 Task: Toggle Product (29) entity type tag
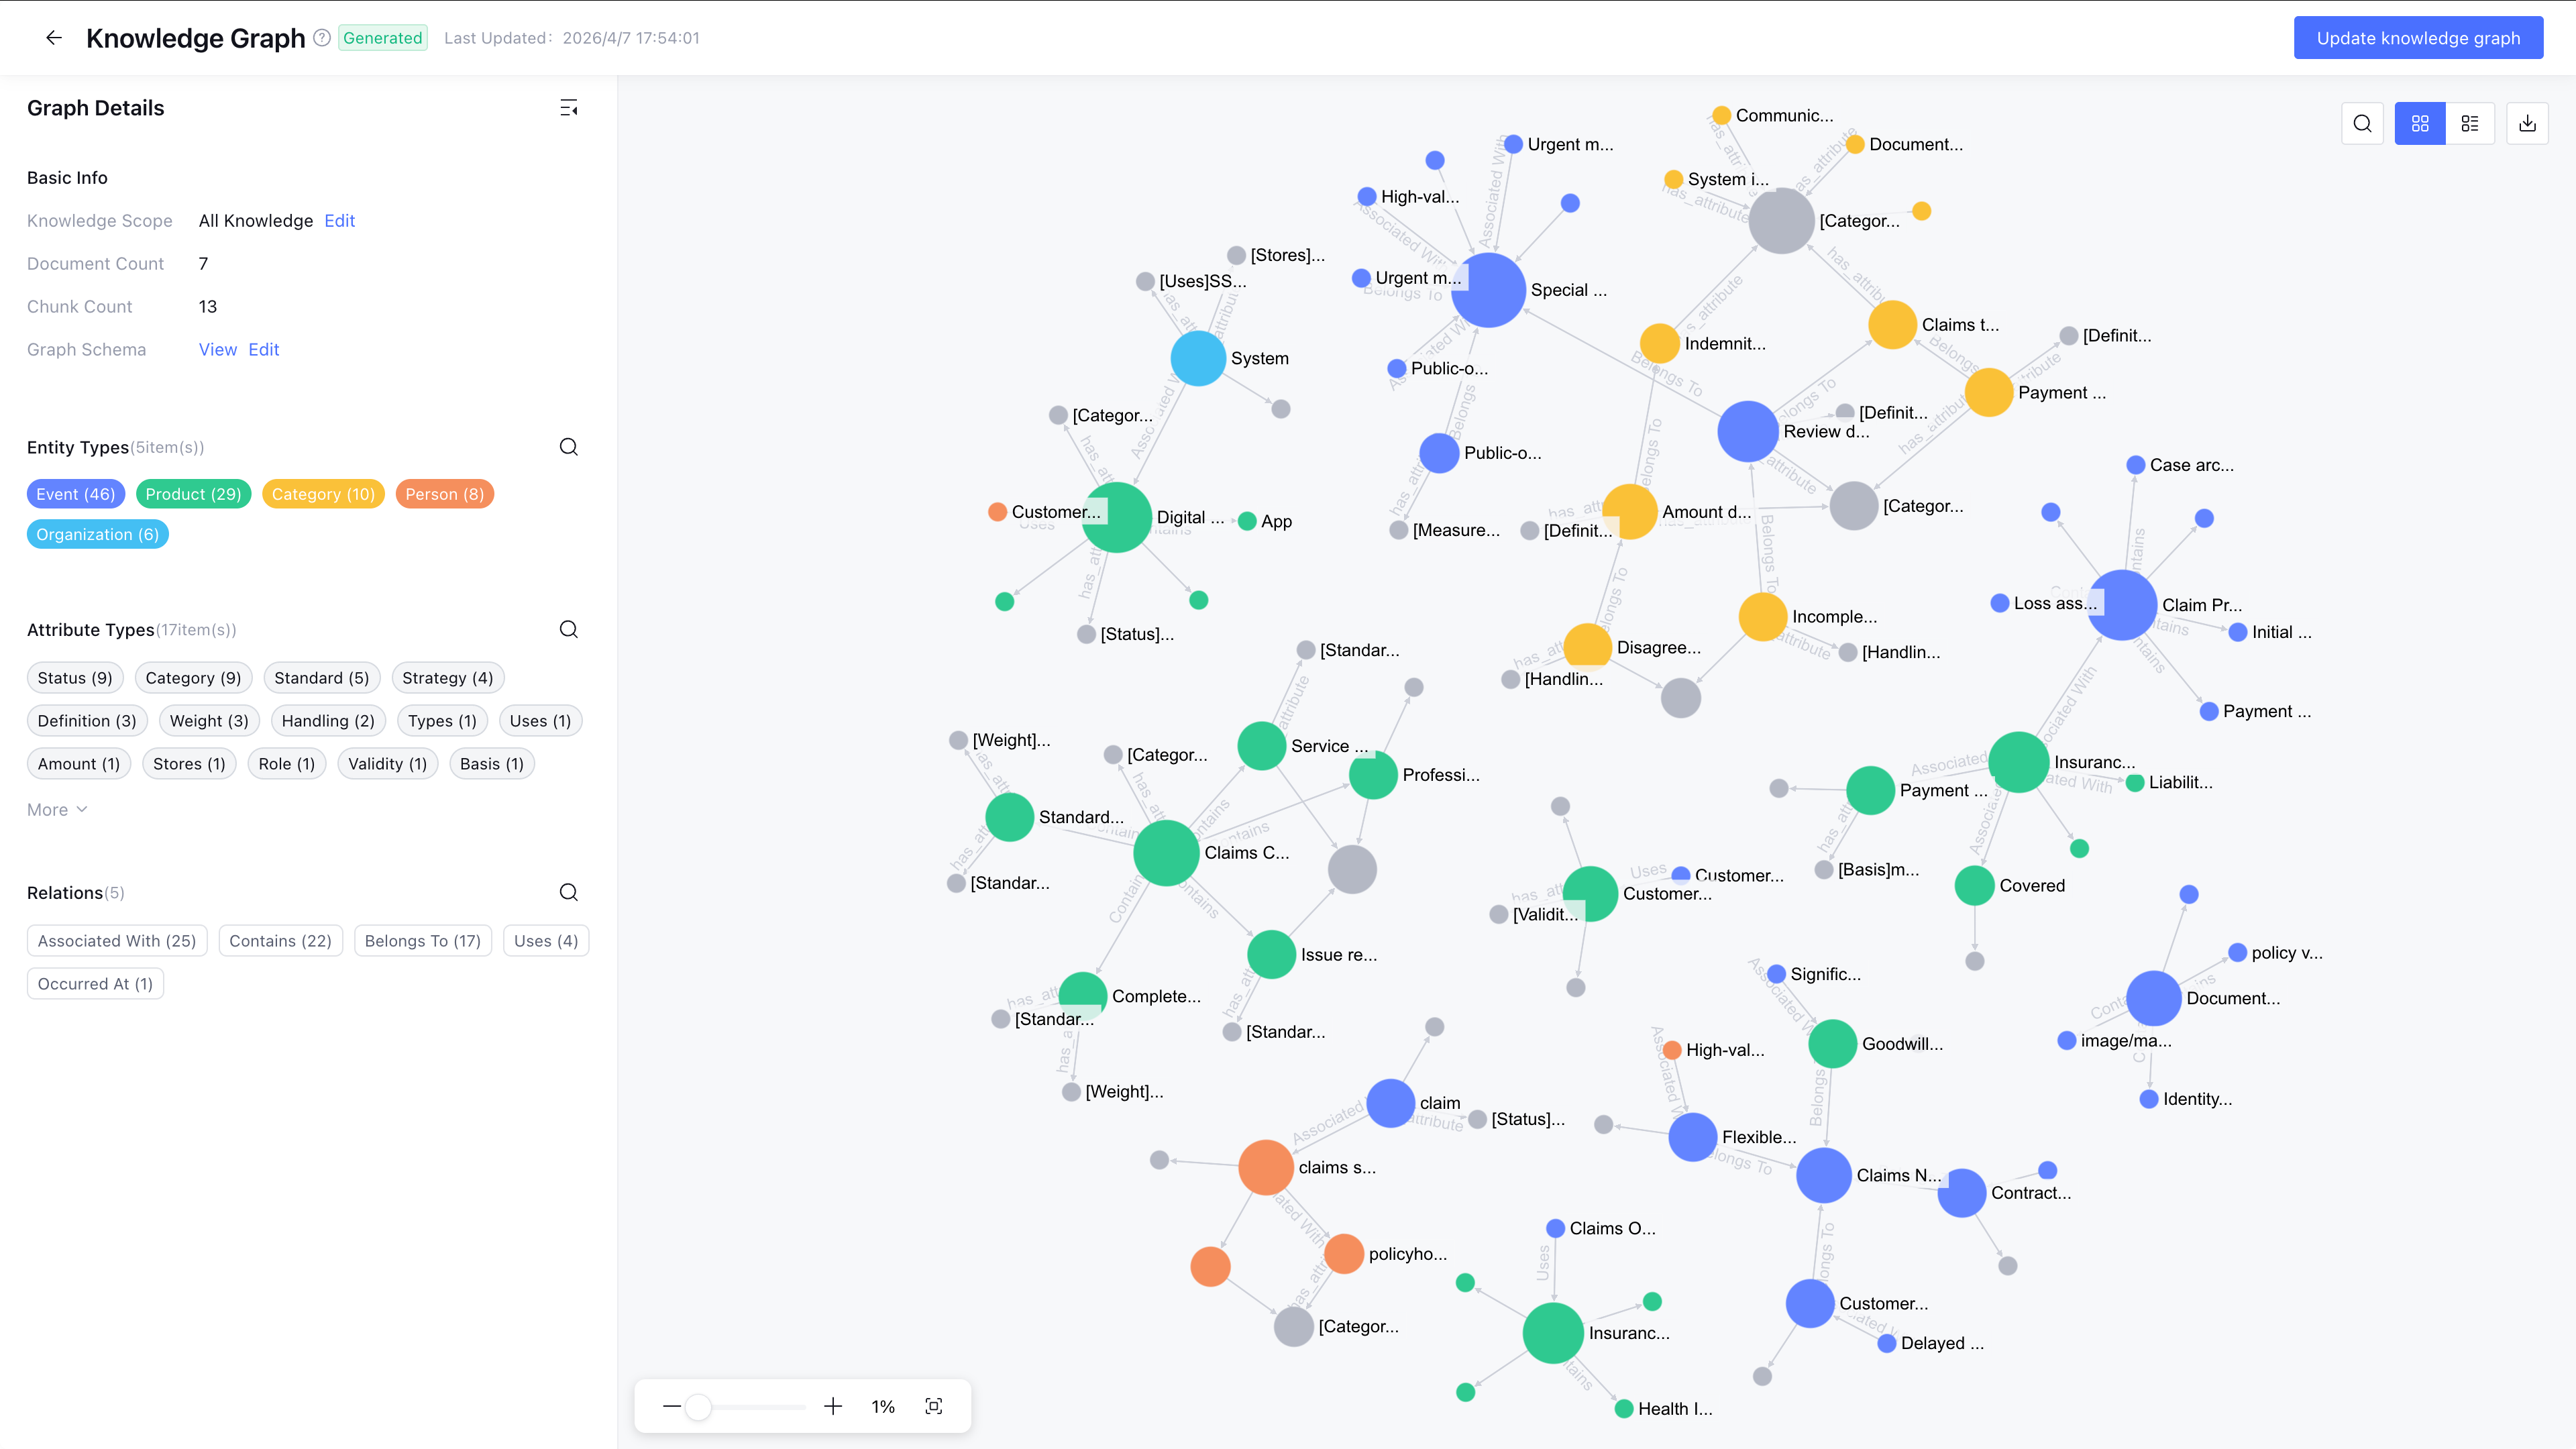193,494
